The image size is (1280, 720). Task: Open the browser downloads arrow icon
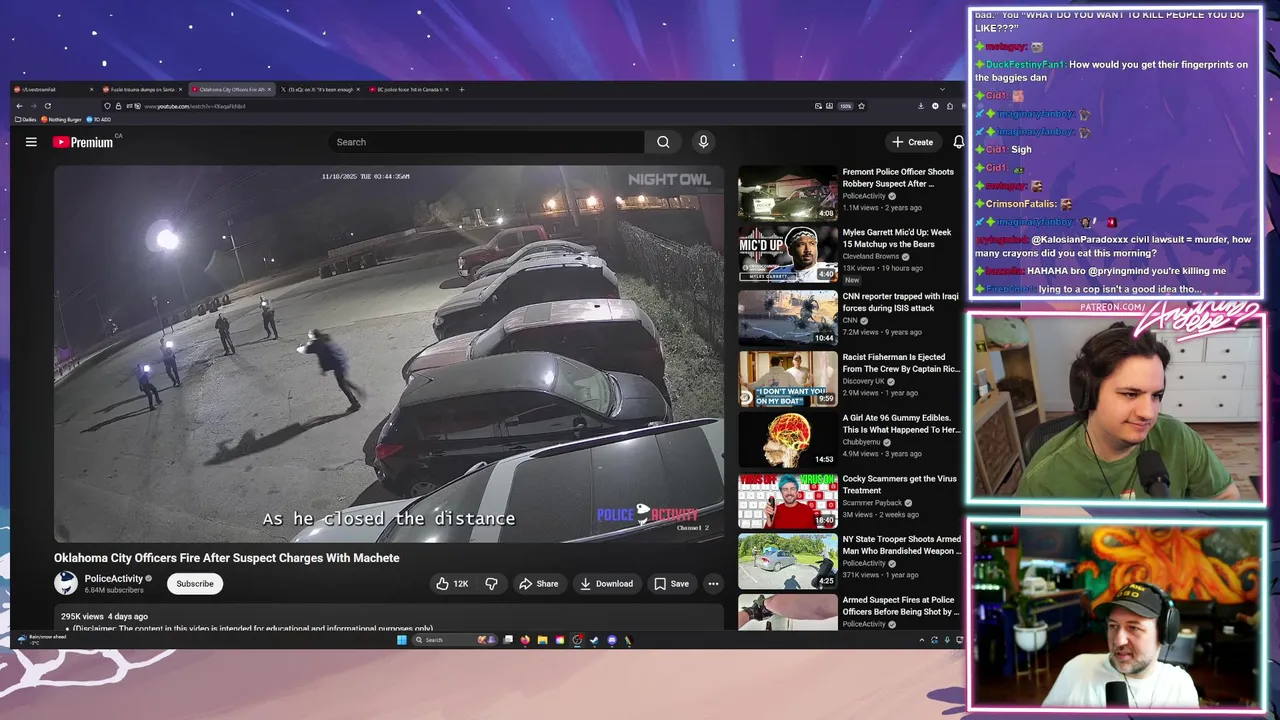pos(920,106)
